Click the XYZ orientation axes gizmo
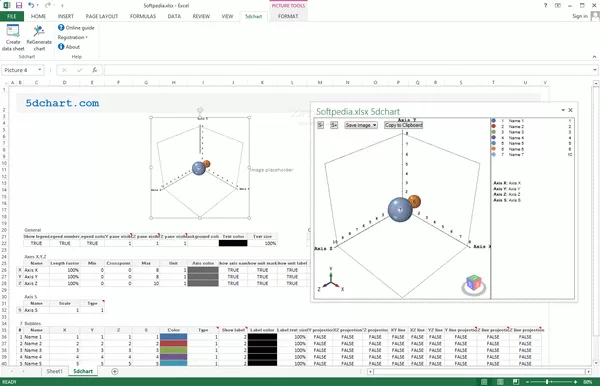 click(331, 280)
